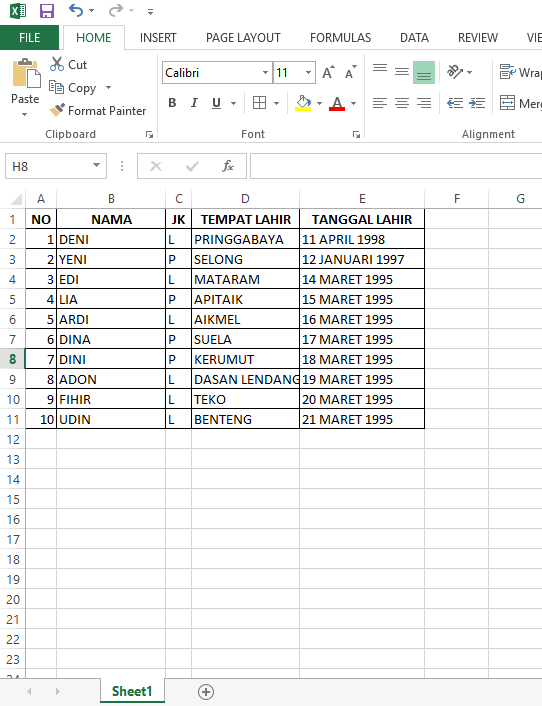542x706 pixels.
Task: Select column E header
Action: (x=362, y=199)
